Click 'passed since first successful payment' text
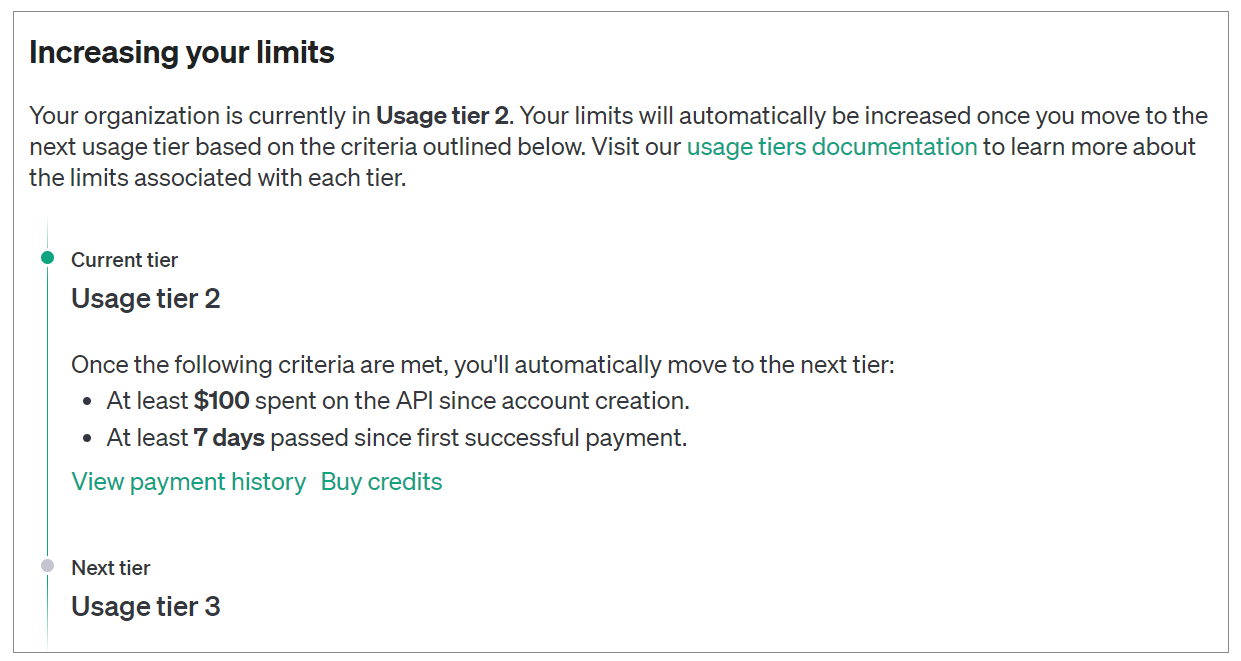The image size is (1241, 661). tap(478, 438)
